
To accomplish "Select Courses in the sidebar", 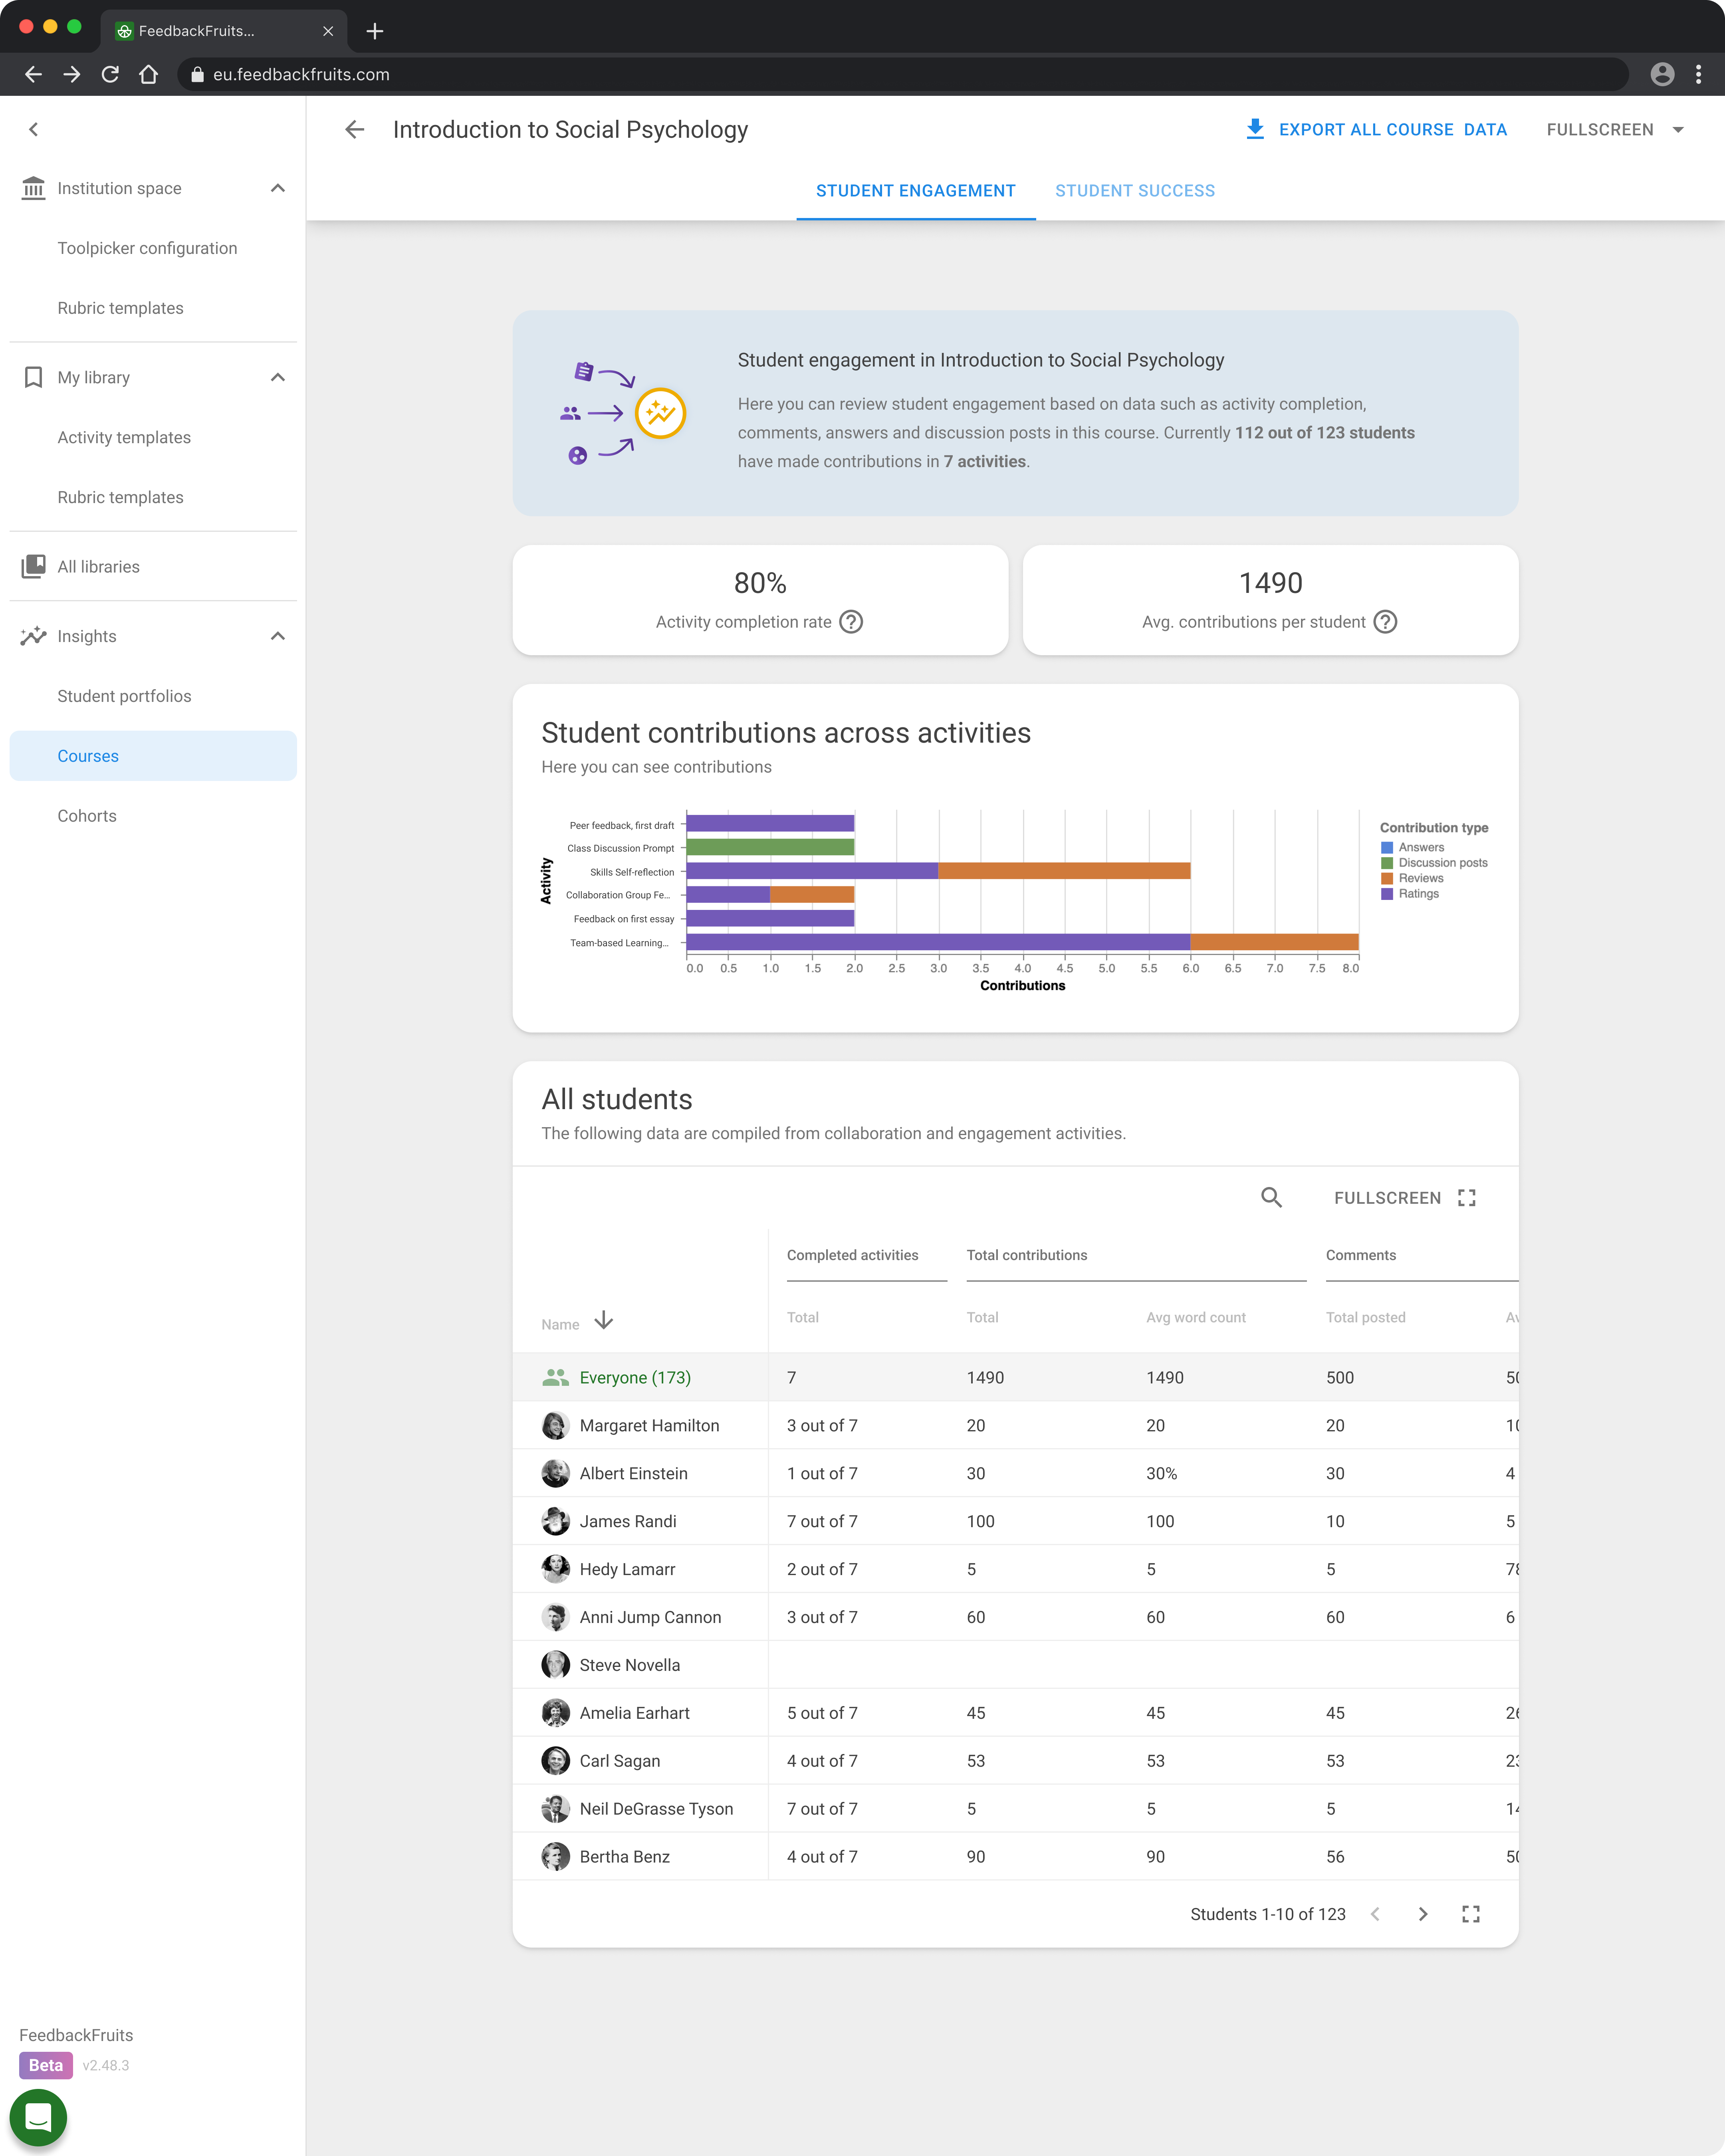I will pyautogui.click(x=153, y=756).
